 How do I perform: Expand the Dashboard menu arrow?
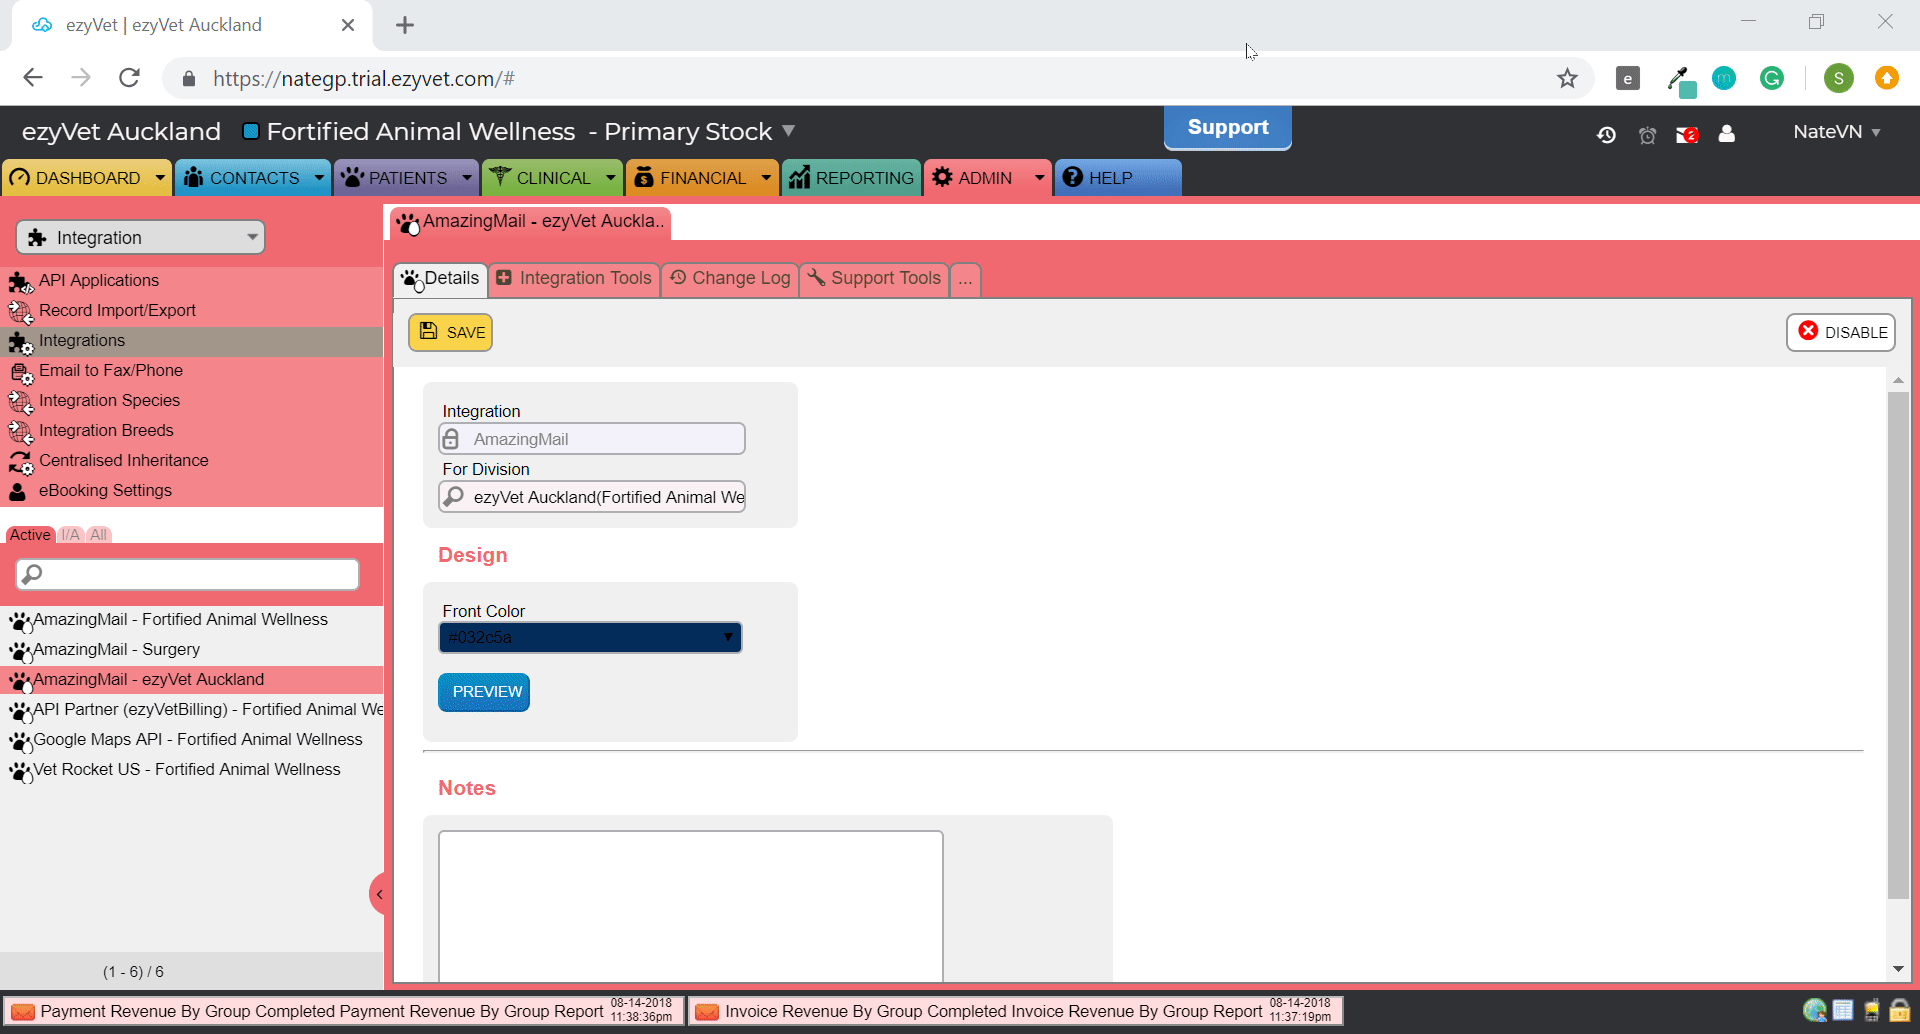point(160,177)
